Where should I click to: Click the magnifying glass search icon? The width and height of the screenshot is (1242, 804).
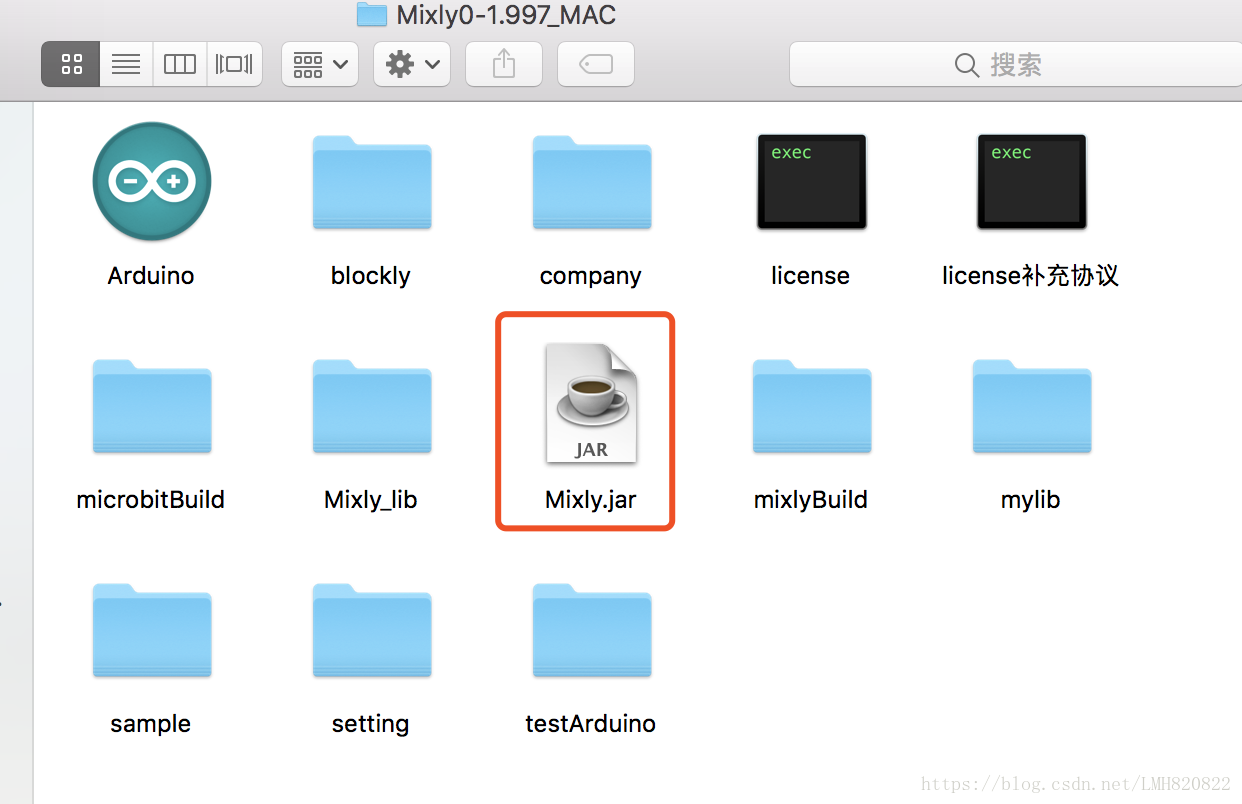pos(967,66)
